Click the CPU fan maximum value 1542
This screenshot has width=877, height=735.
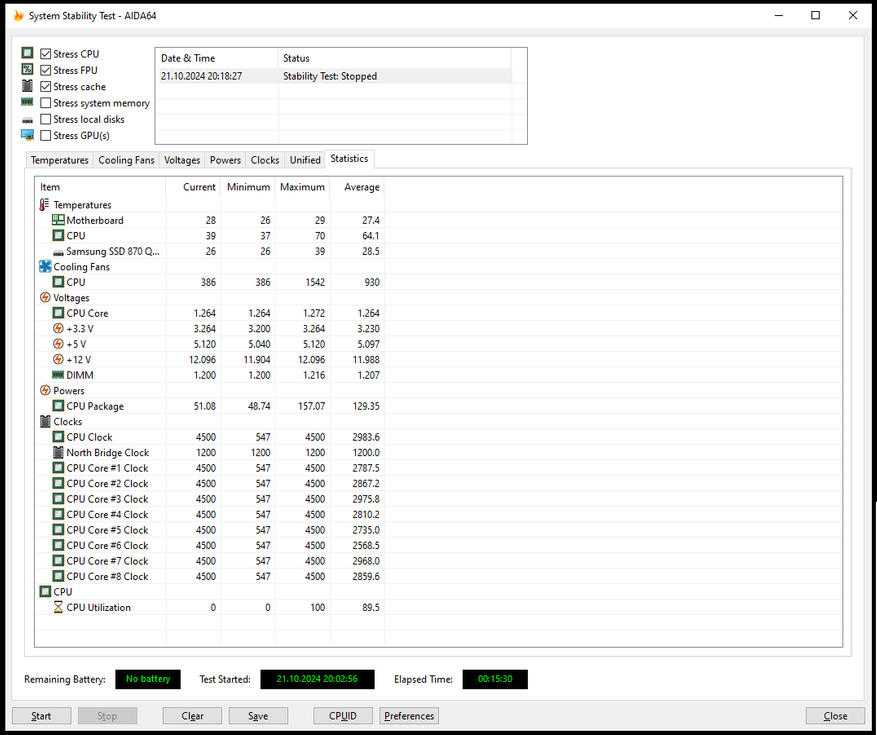coord(315,282)
